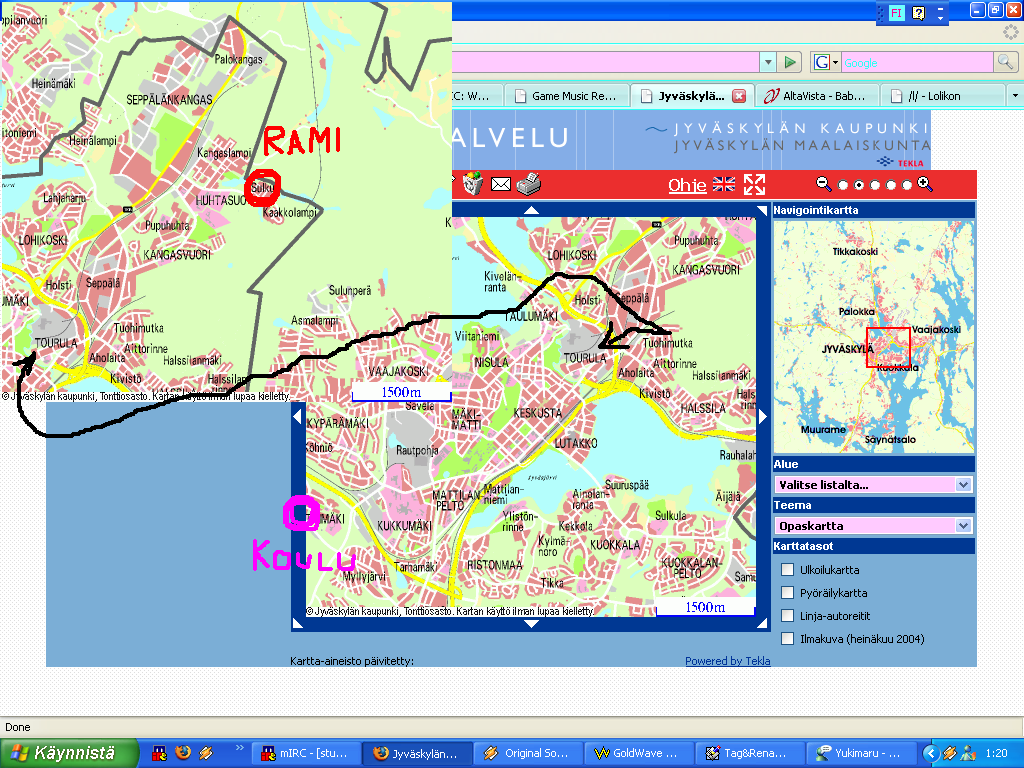
Task: Switch to the Game Music Re... tab
Action: (566, 96)
